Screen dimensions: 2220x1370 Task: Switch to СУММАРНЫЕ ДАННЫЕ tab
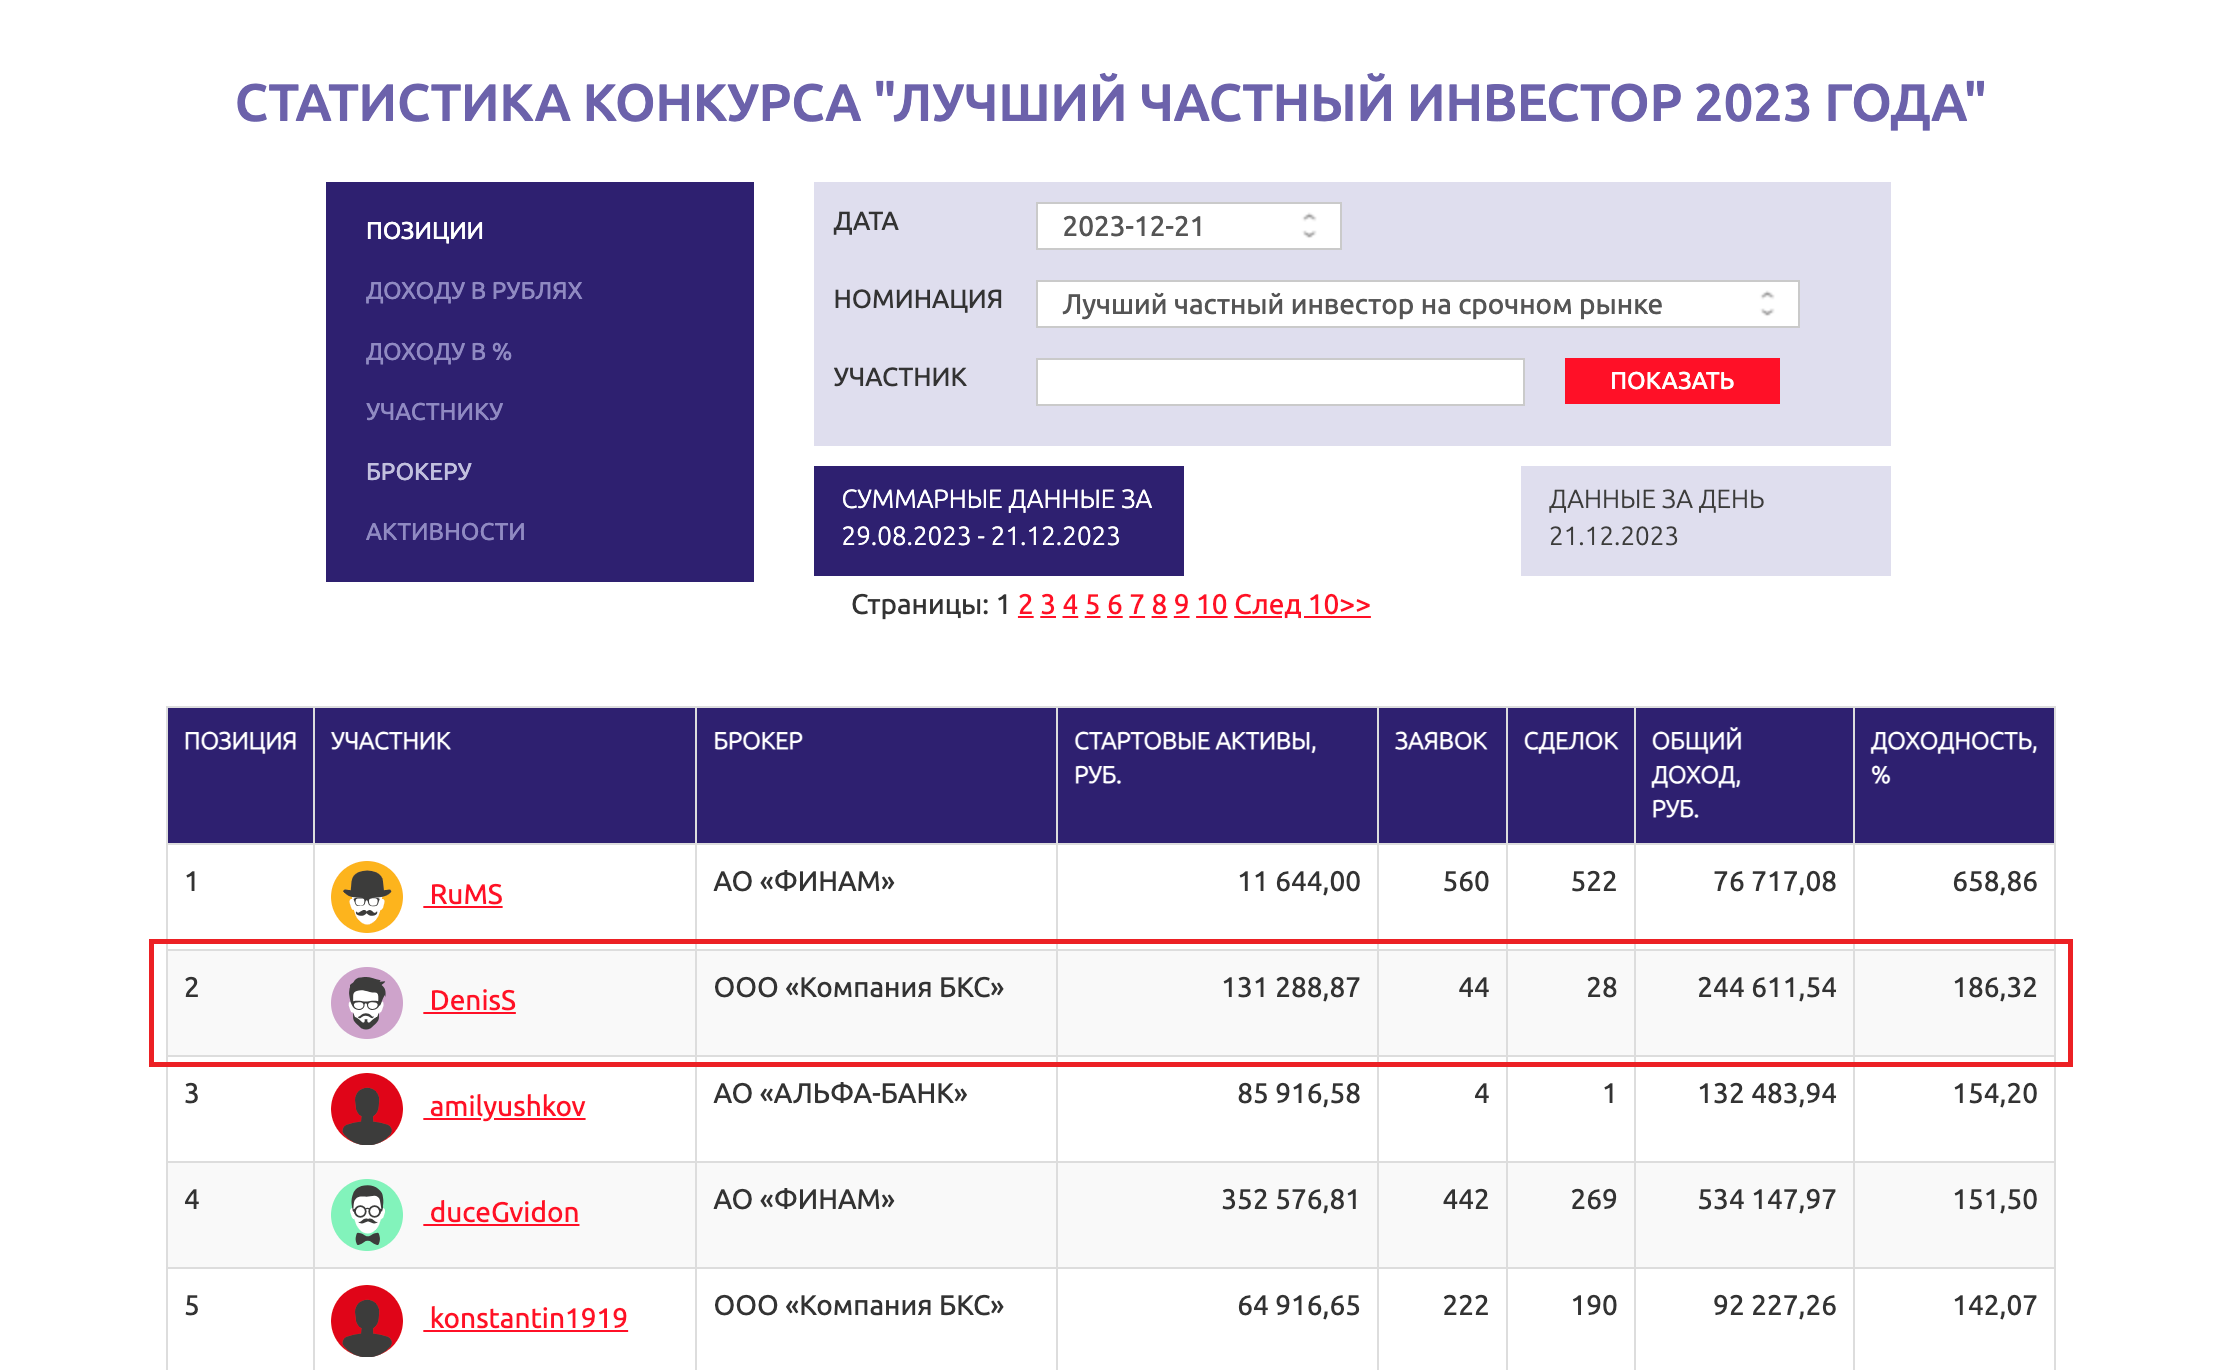[997, 519]
